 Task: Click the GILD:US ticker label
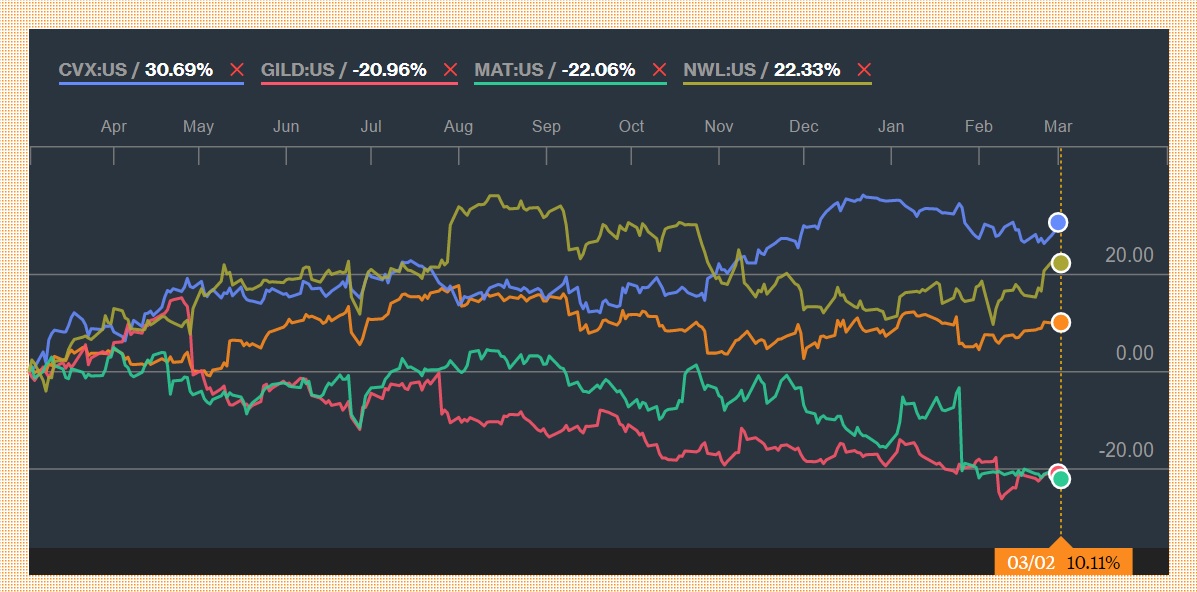pos(298,70)
